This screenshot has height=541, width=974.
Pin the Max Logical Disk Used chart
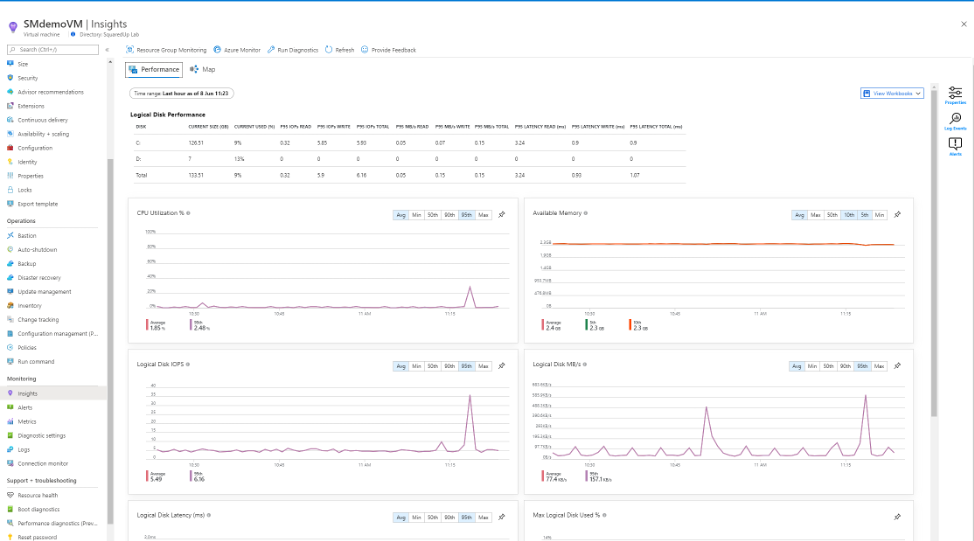pos(898,517)
